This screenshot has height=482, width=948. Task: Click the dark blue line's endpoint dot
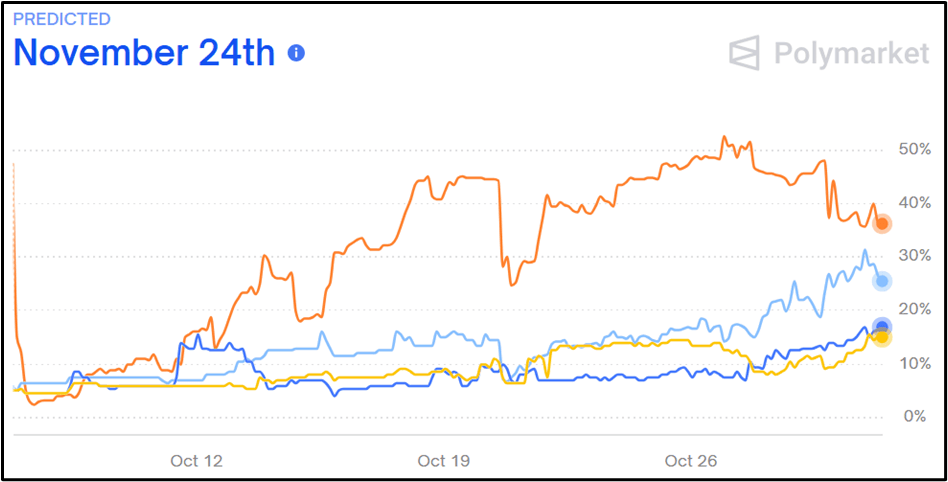pyautogui.click(x=882, y=327)
